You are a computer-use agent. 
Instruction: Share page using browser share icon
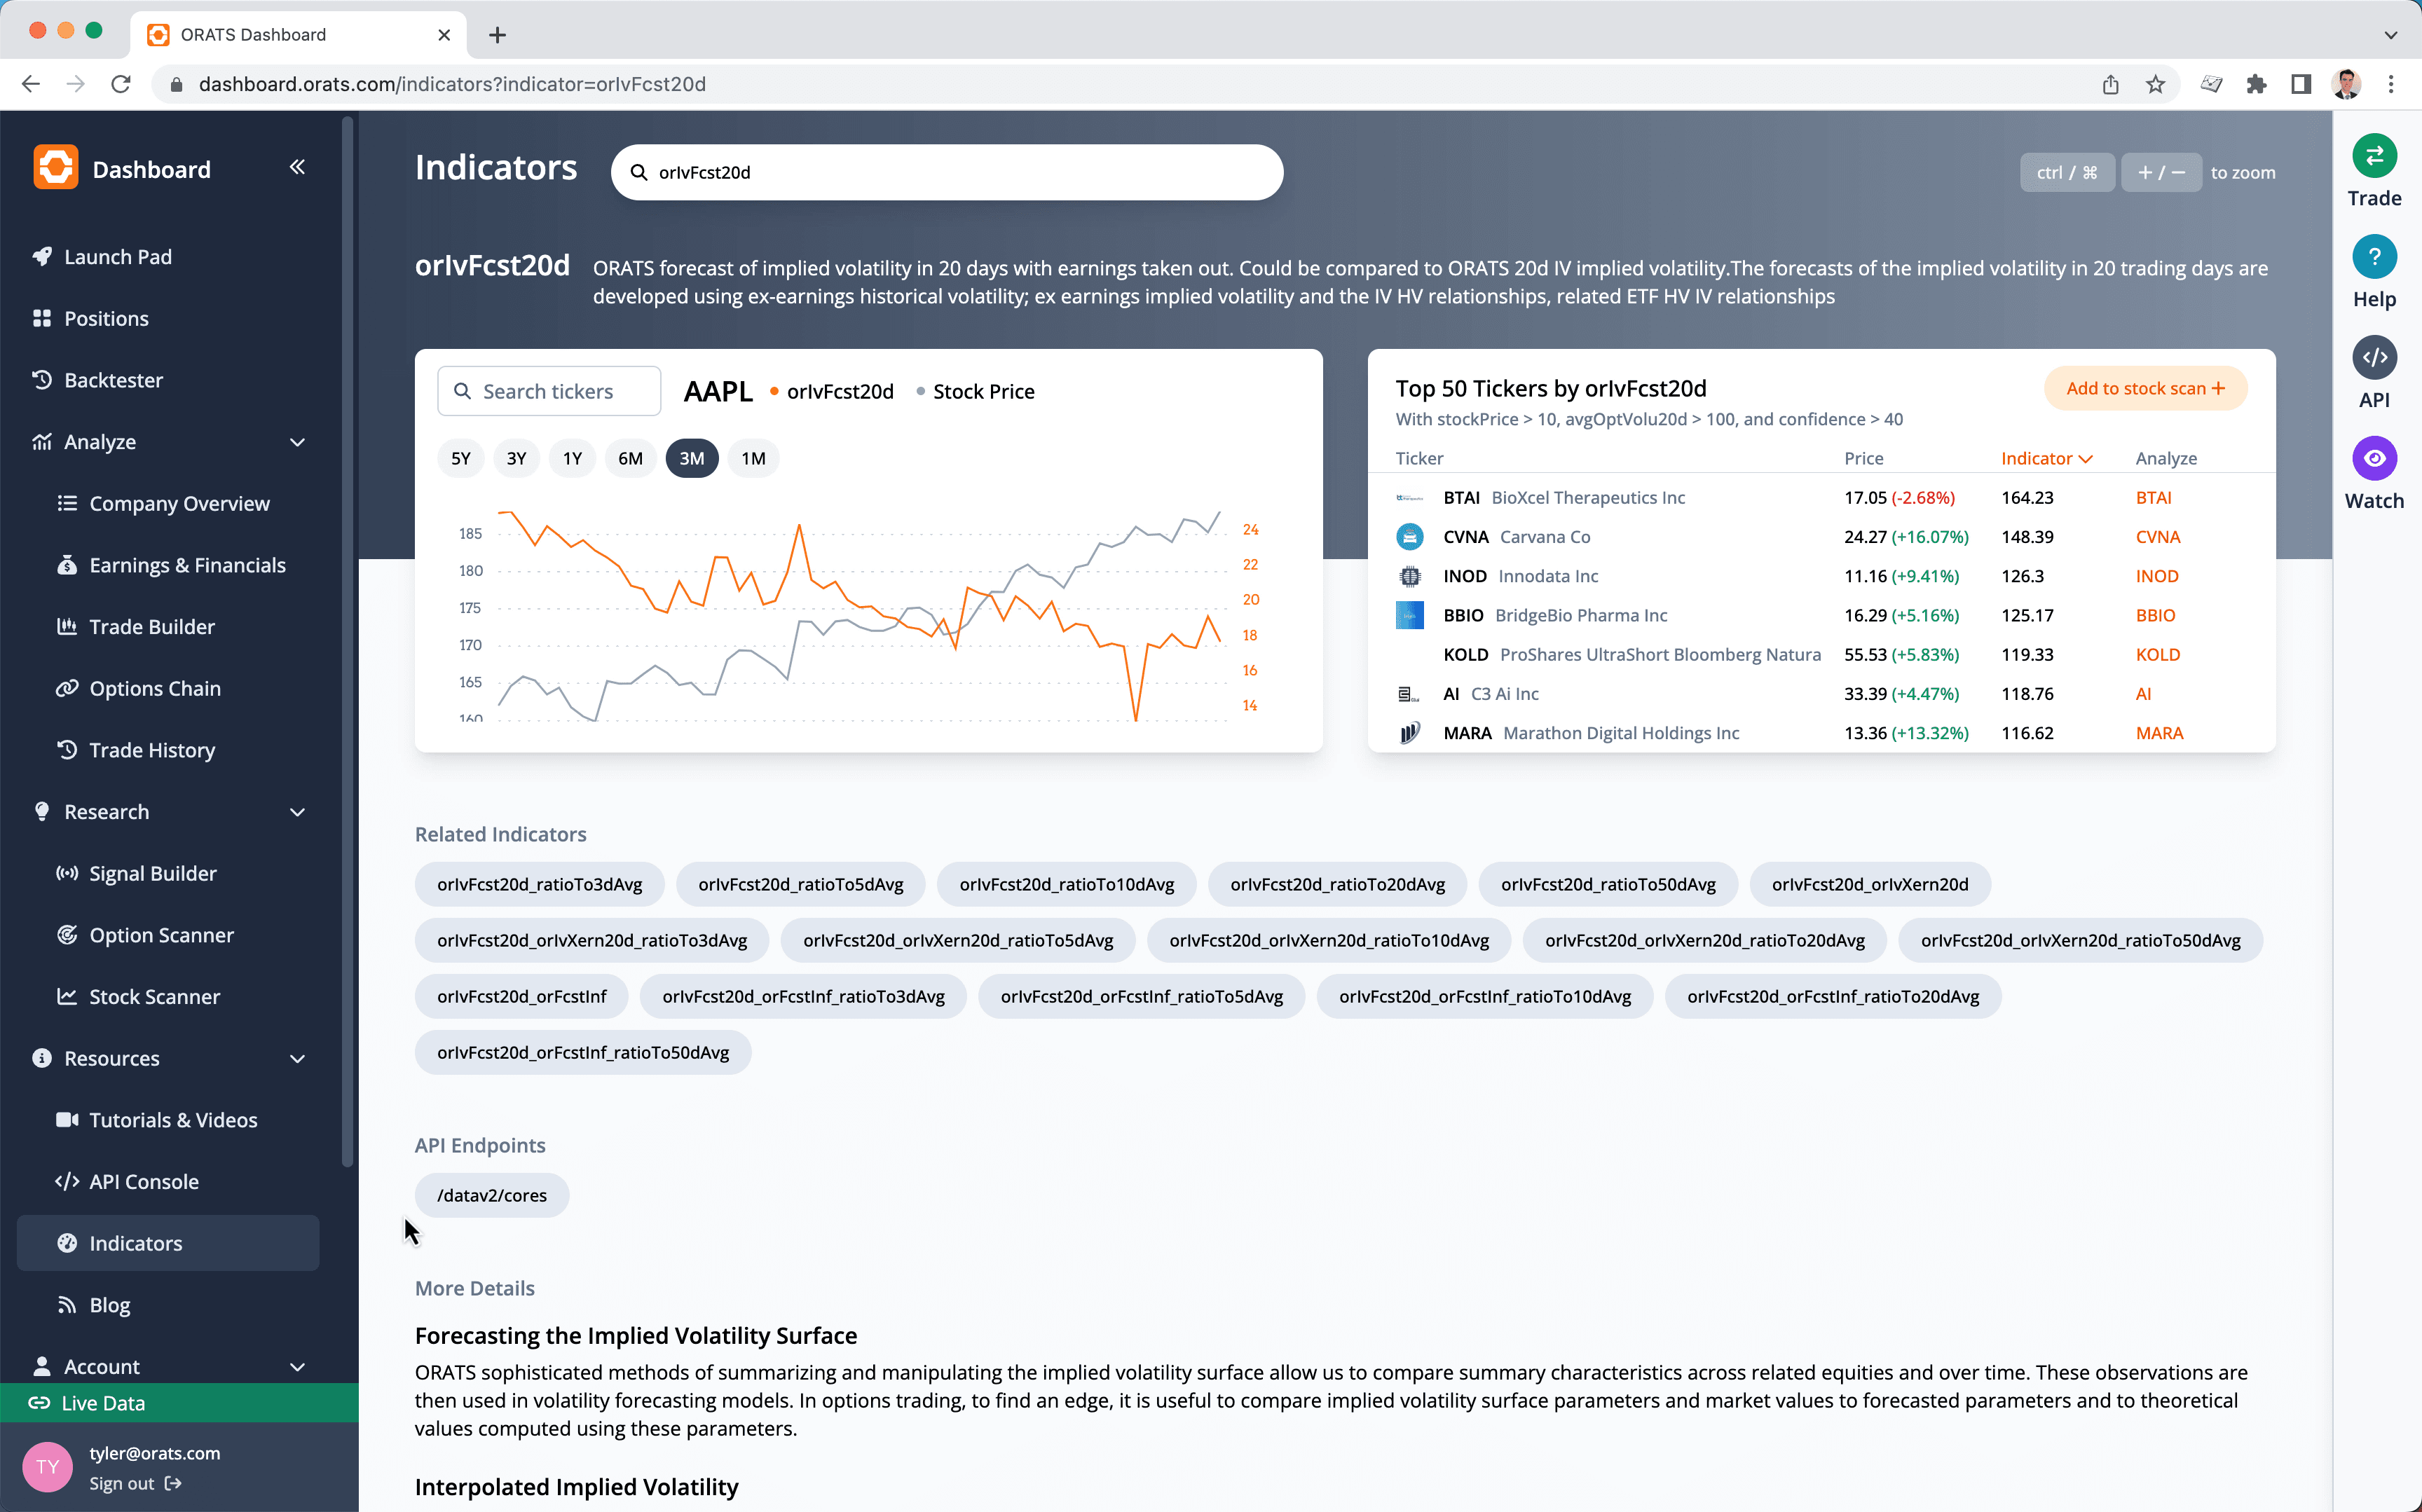point(2110,84)
